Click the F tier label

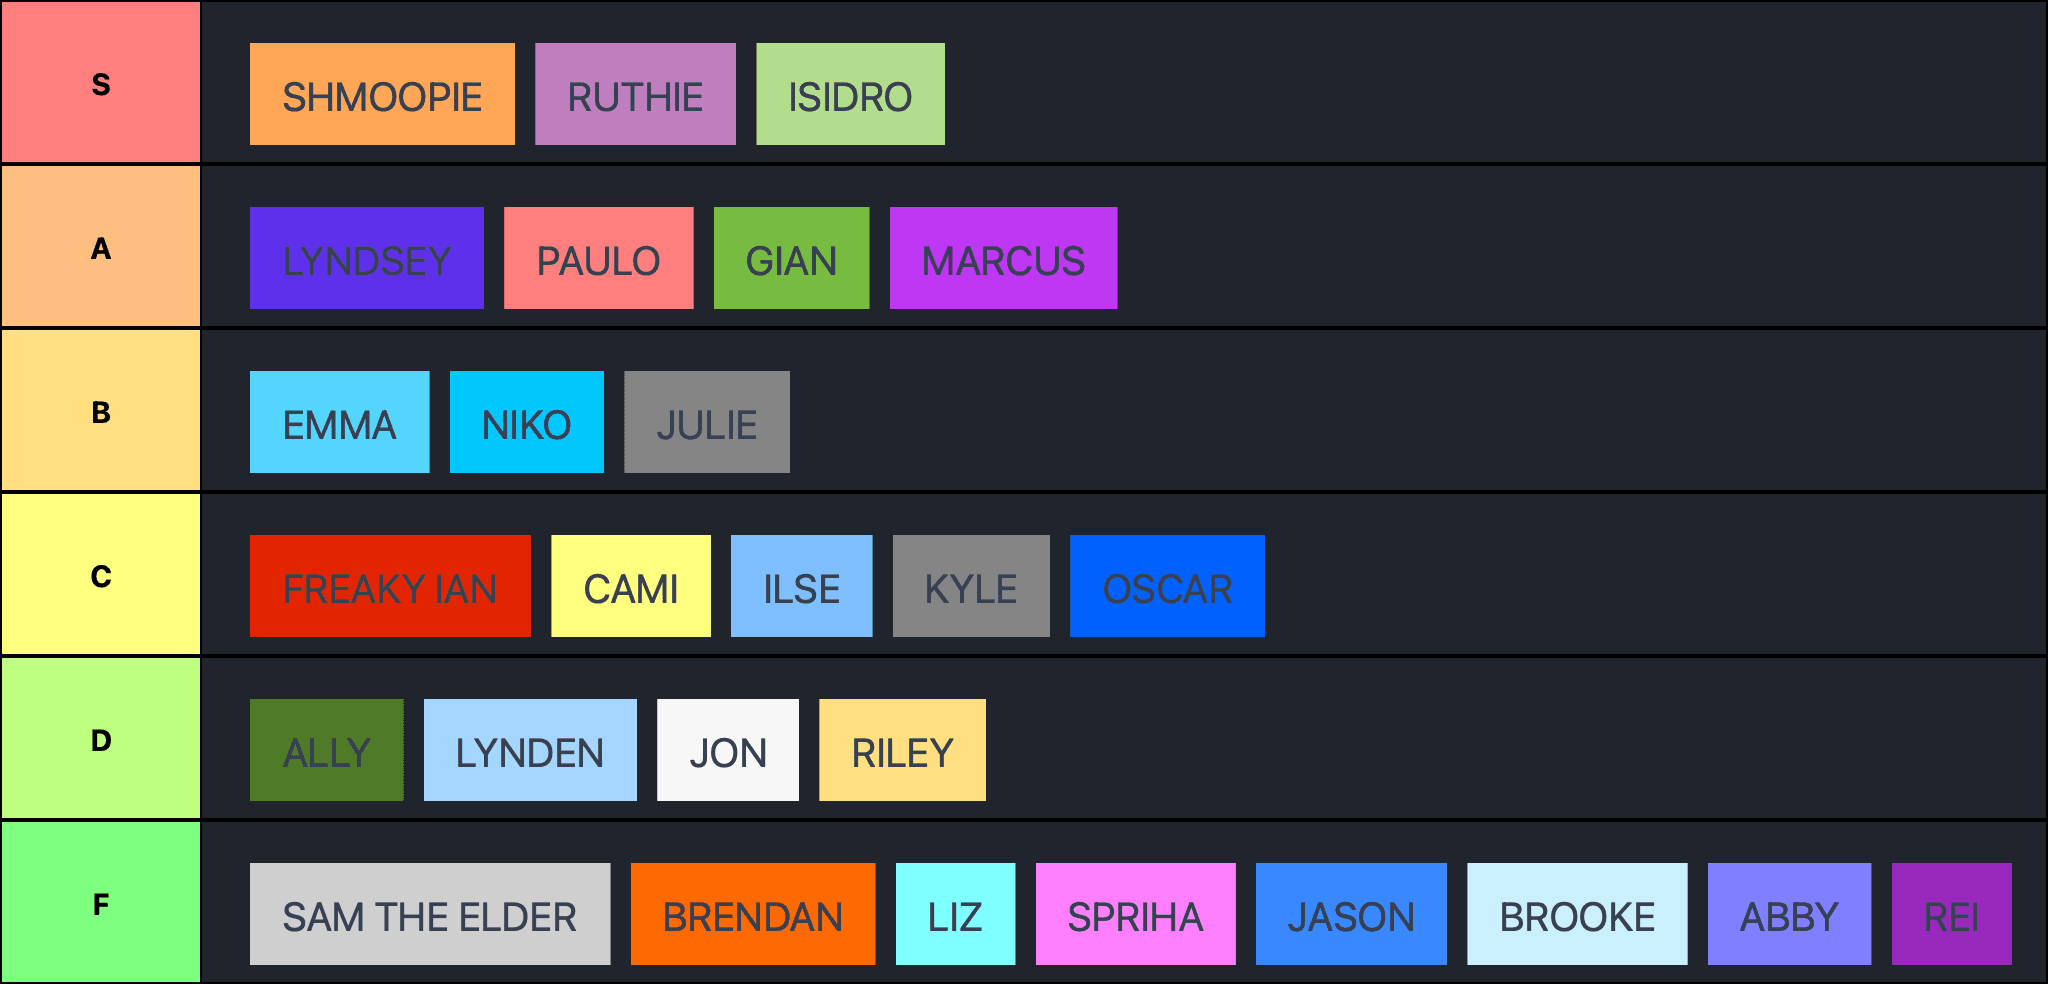point(100,903)
